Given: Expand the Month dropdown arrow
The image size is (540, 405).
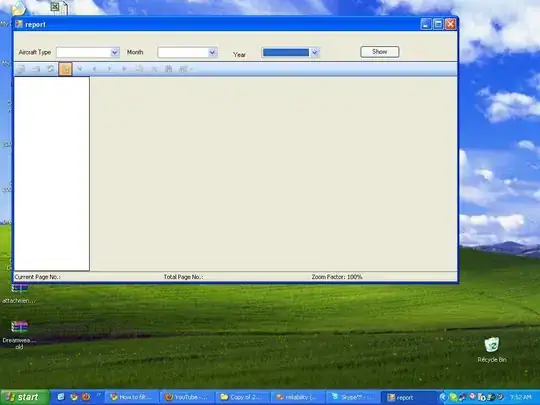Looking at the screenshot, I should (212, 52).
